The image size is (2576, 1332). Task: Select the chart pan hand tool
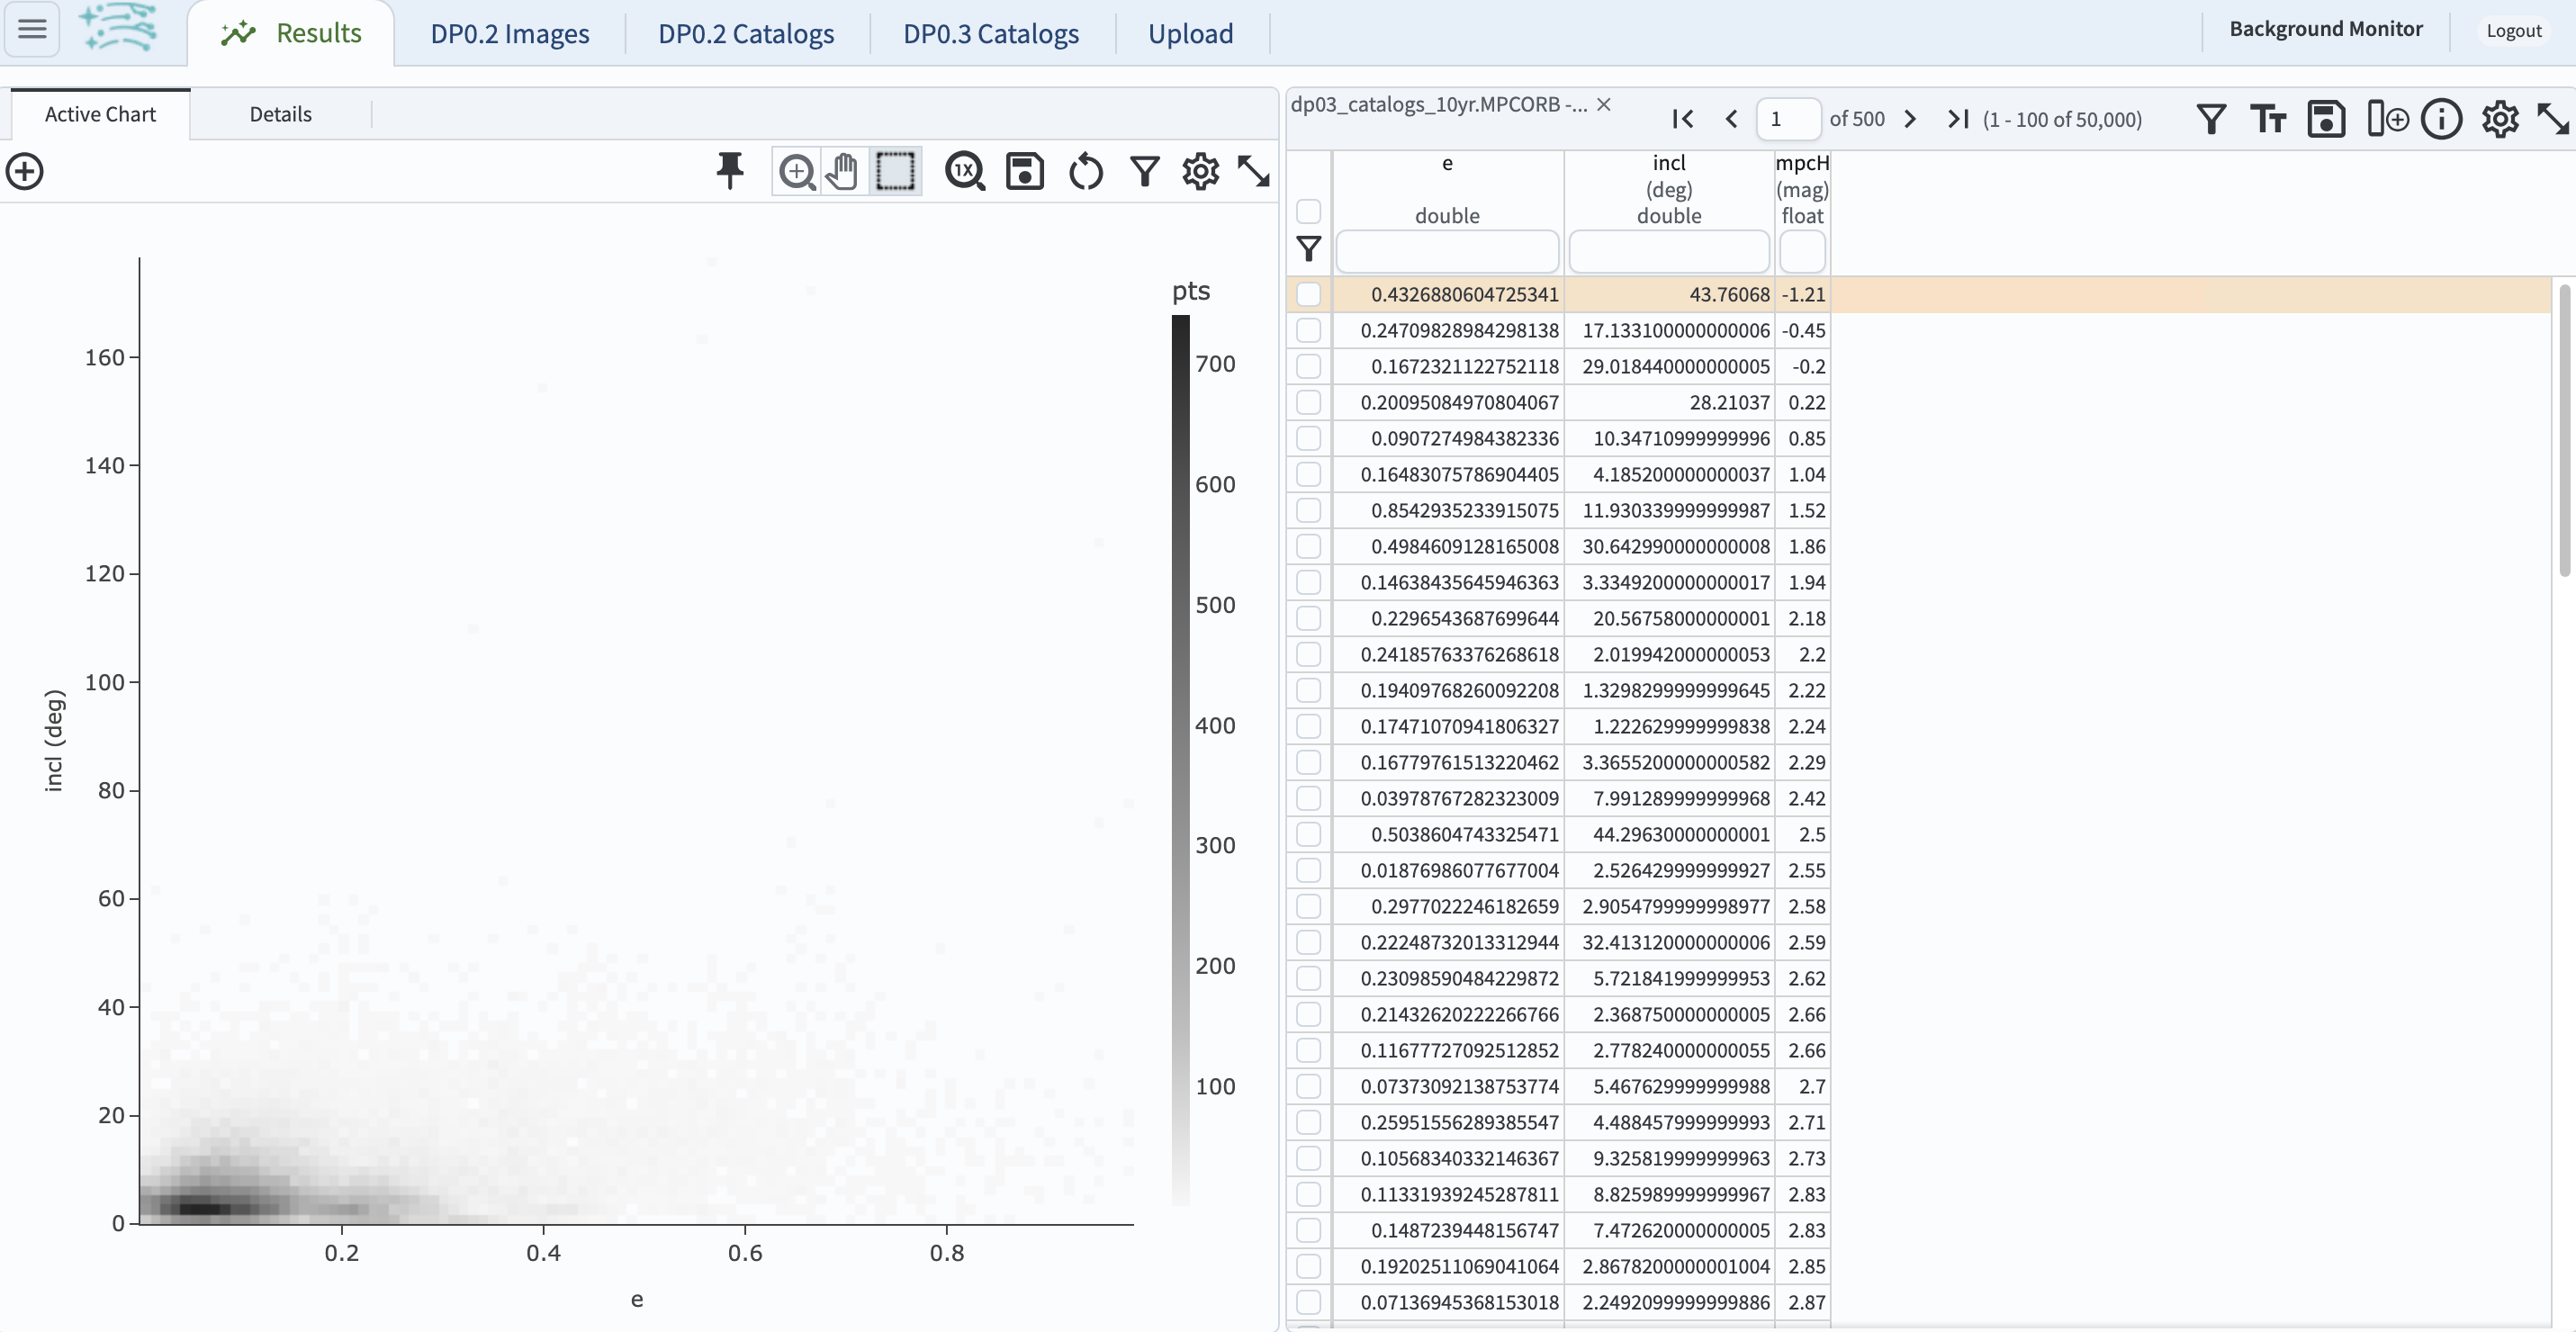[x=844, y=171]
